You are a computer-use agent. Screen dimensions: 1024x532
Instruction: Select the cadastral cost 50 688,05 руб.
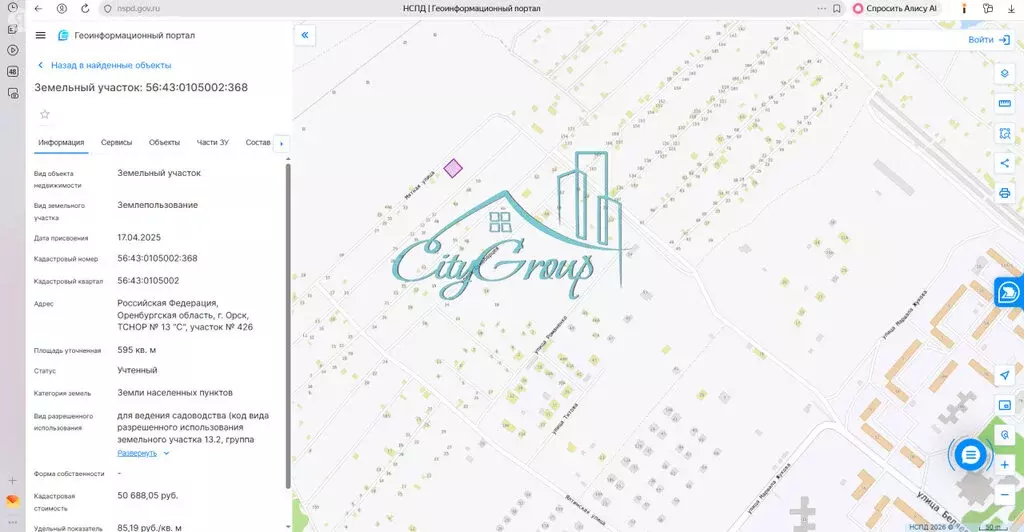148,495
